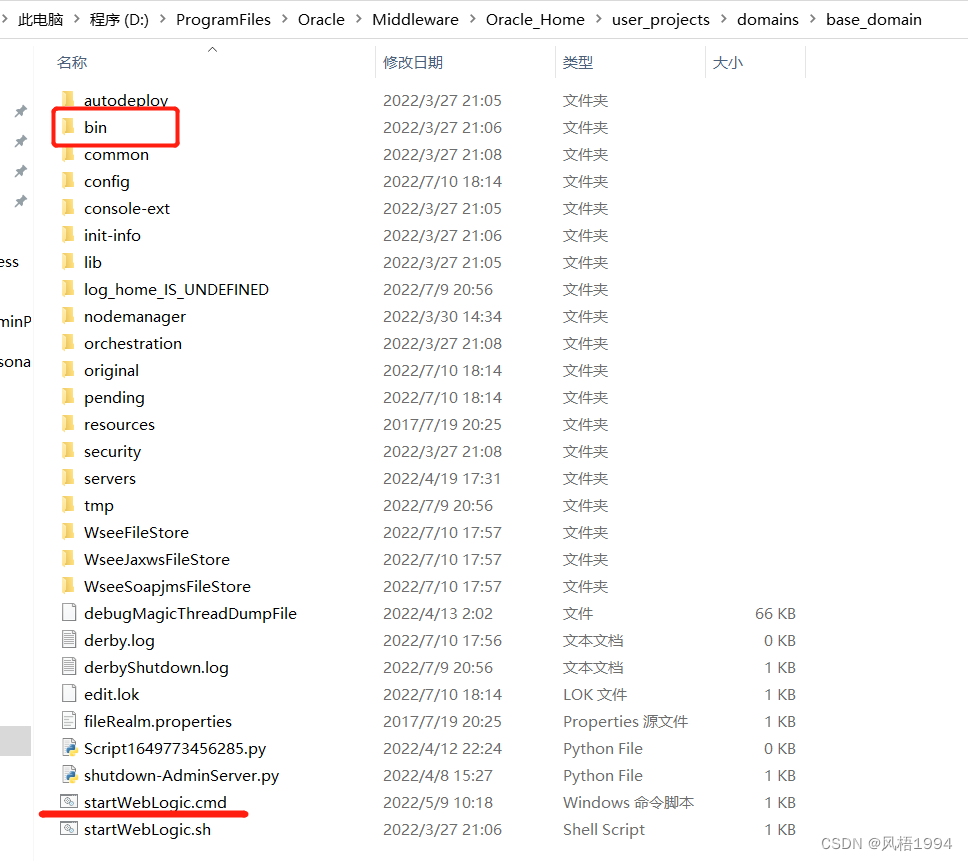Select shutdown-AdminServer.py Python file icon
Viewport: 968px width, 861px height.
pyautogui.click(x=69, y=775)
